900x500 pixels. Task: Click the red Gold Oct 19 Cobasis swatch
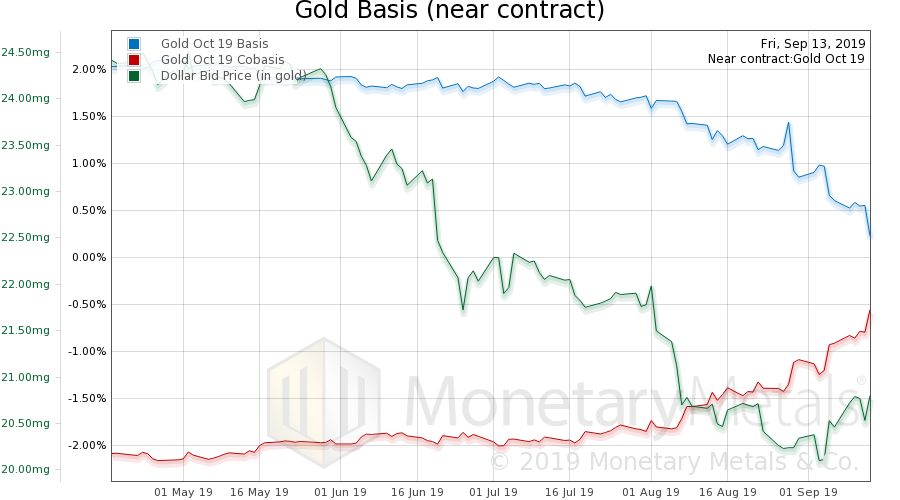134,60
